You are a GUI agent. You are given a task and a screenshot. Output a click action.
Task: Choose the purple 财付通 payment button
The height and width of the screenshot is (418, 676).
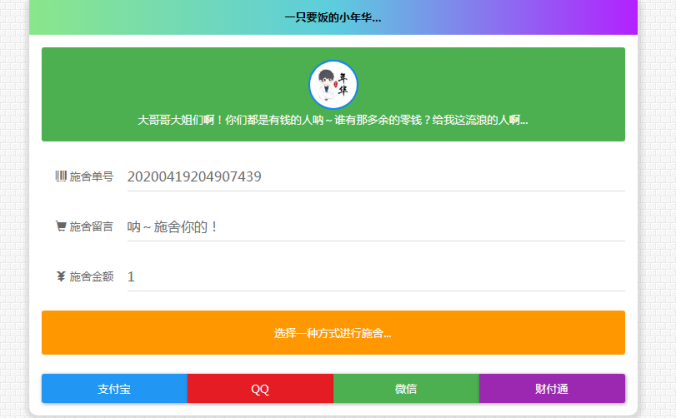click(552, 389)
